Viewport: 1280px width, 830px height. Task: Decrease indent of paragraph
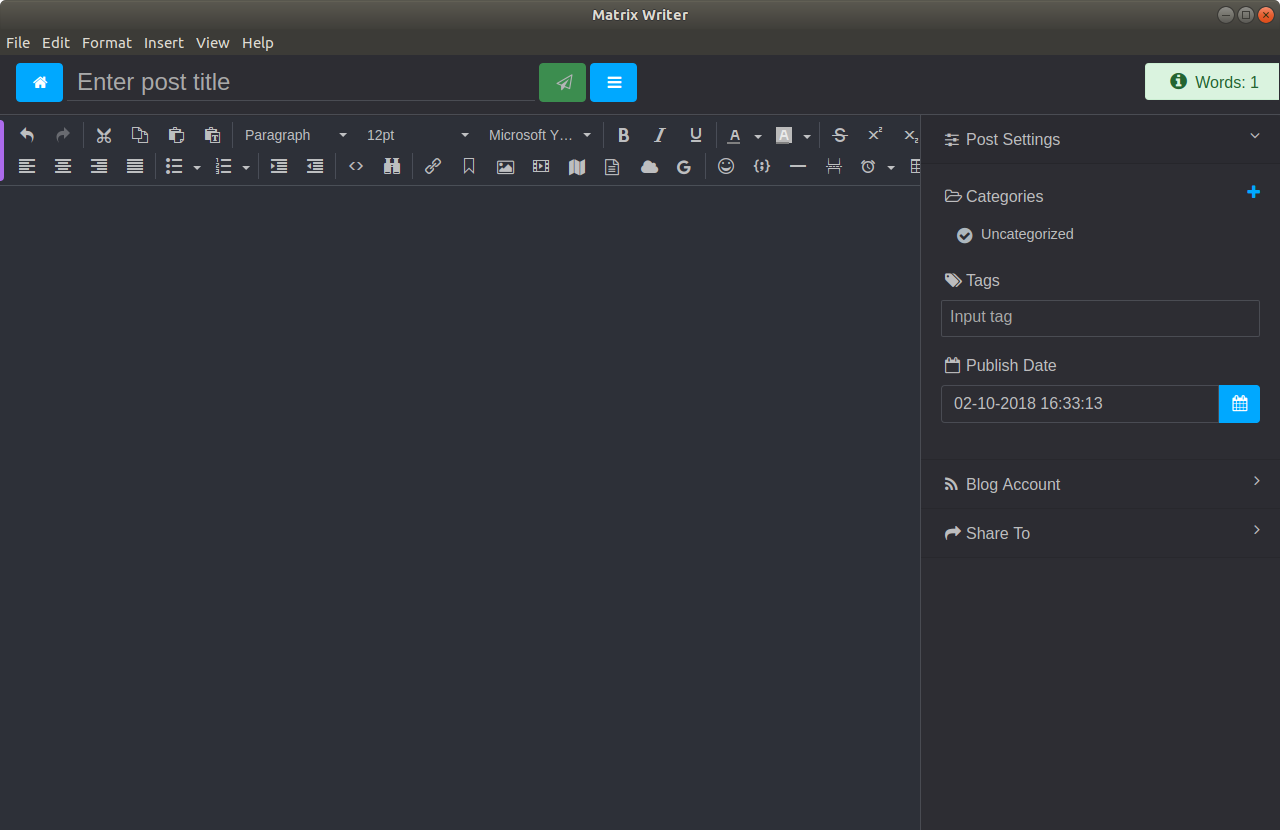(x=315, y=167)
